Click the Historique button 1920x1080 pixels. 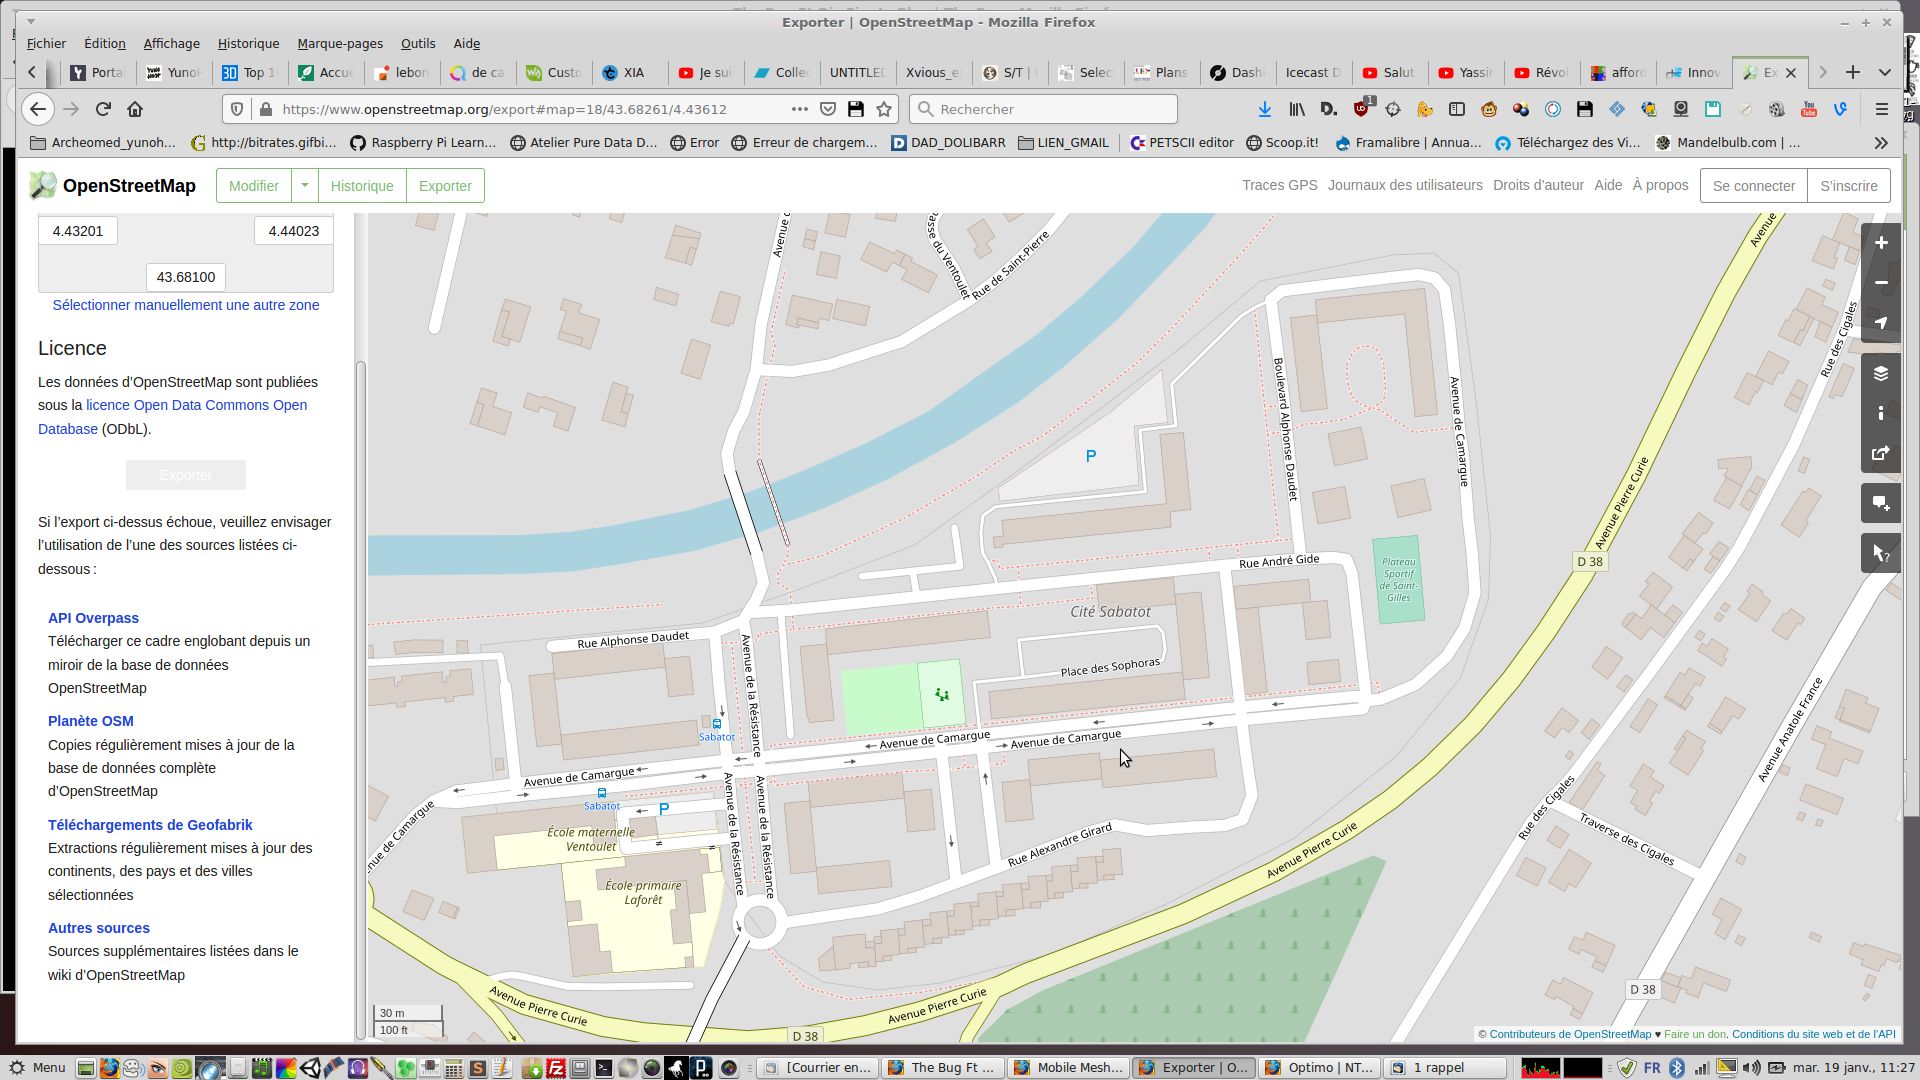coord(362,186)
